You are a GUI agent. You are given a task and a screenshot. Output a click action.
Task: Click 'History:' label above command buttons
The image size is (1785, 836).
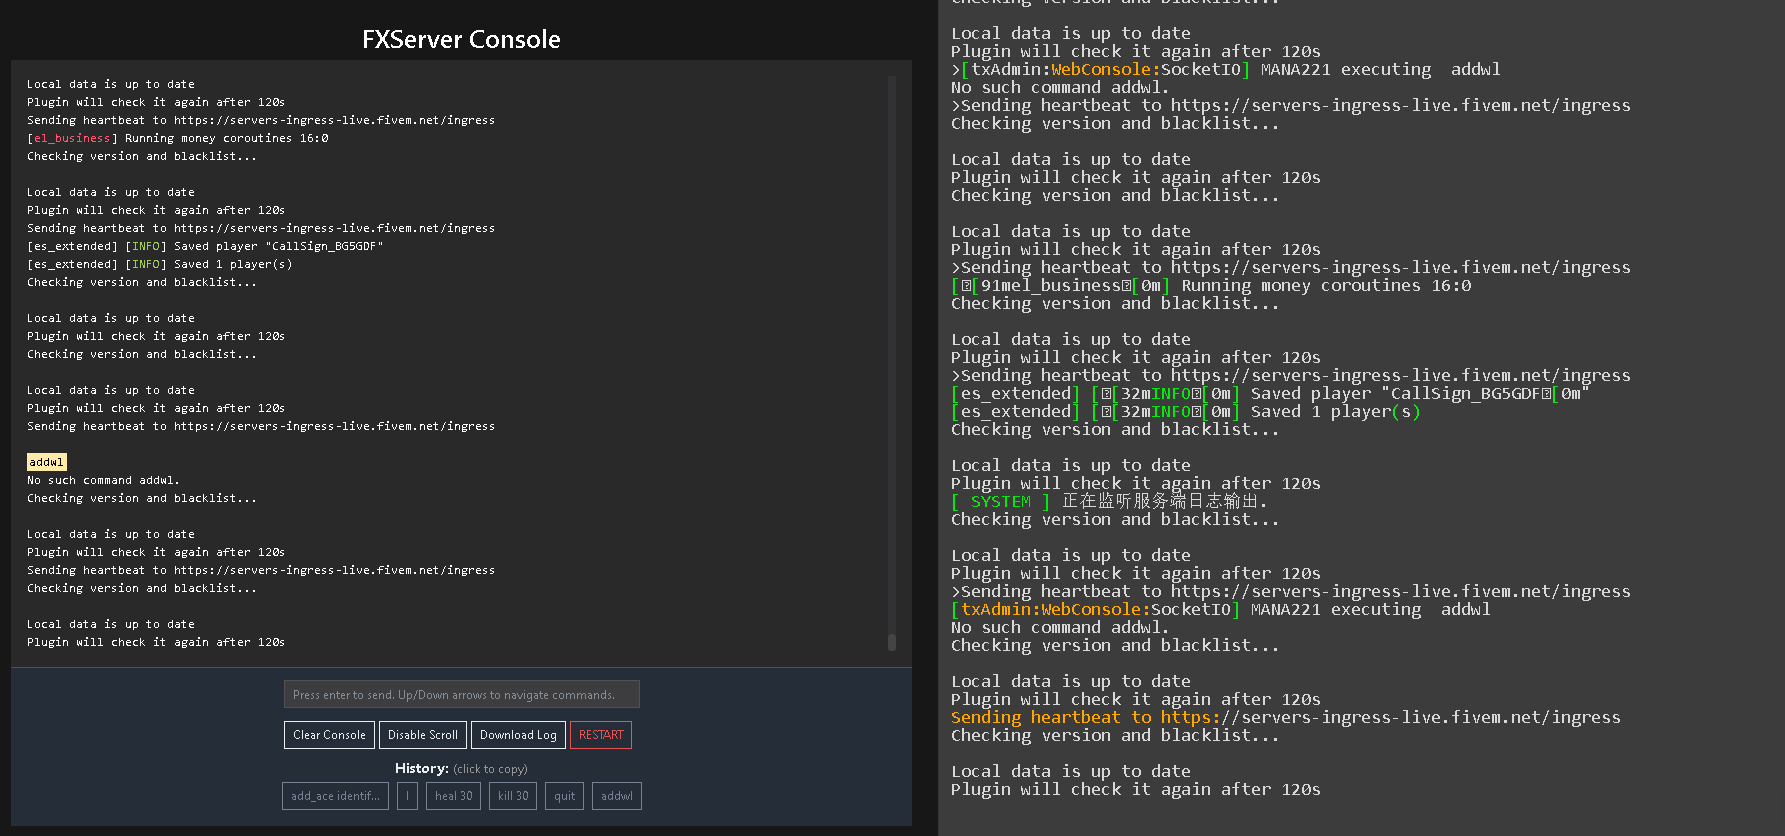pyautogui.click(x=422, y=768)
